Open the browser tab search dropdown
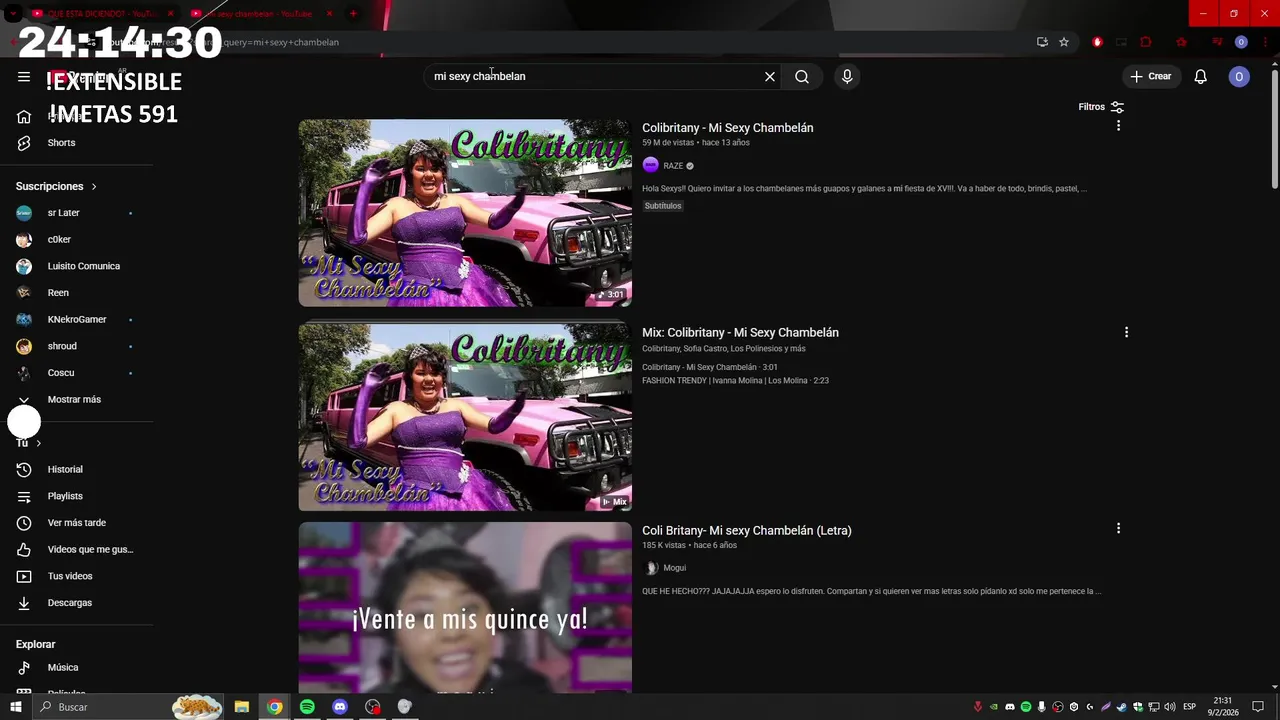This screenshot has height=720, width=1280. pos(12,13)
